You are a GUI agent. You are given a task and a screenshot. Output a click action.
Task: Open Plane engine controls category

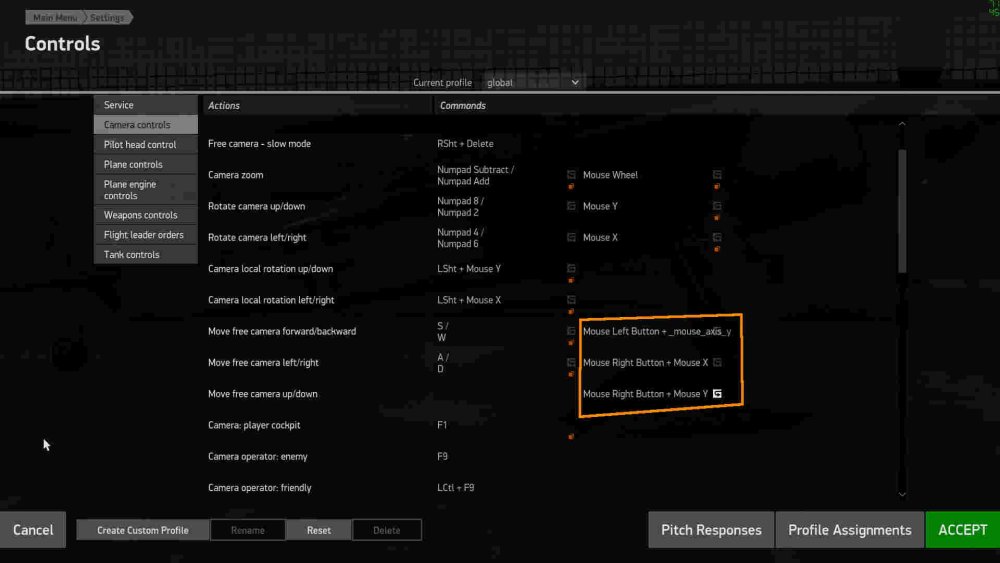point(145,189)
